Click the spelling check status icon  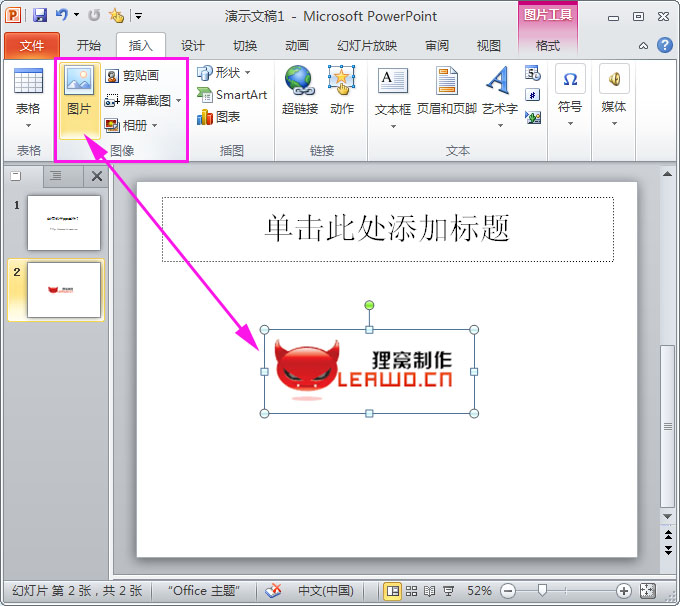click(x=274, y=590)
